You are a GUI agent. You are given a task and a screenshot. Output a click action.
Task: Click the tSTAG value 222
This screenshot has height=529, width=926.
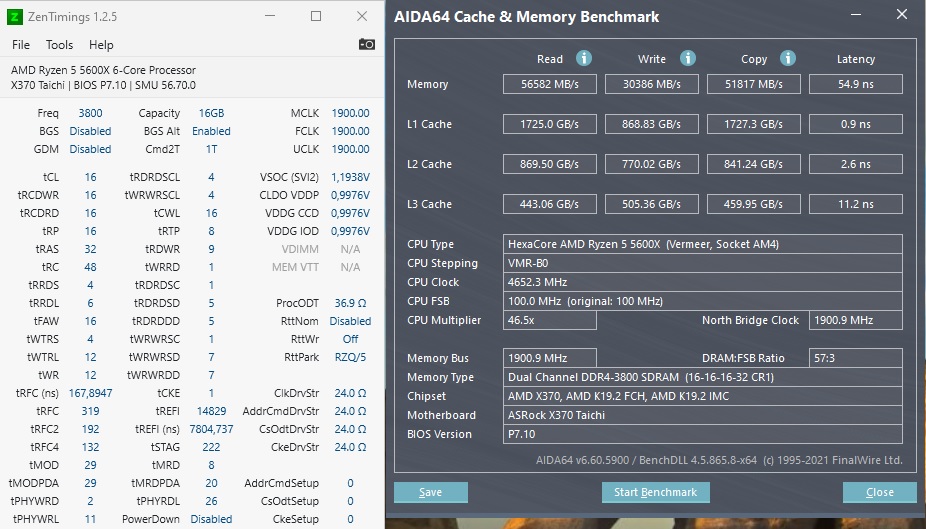pos(211,447)
